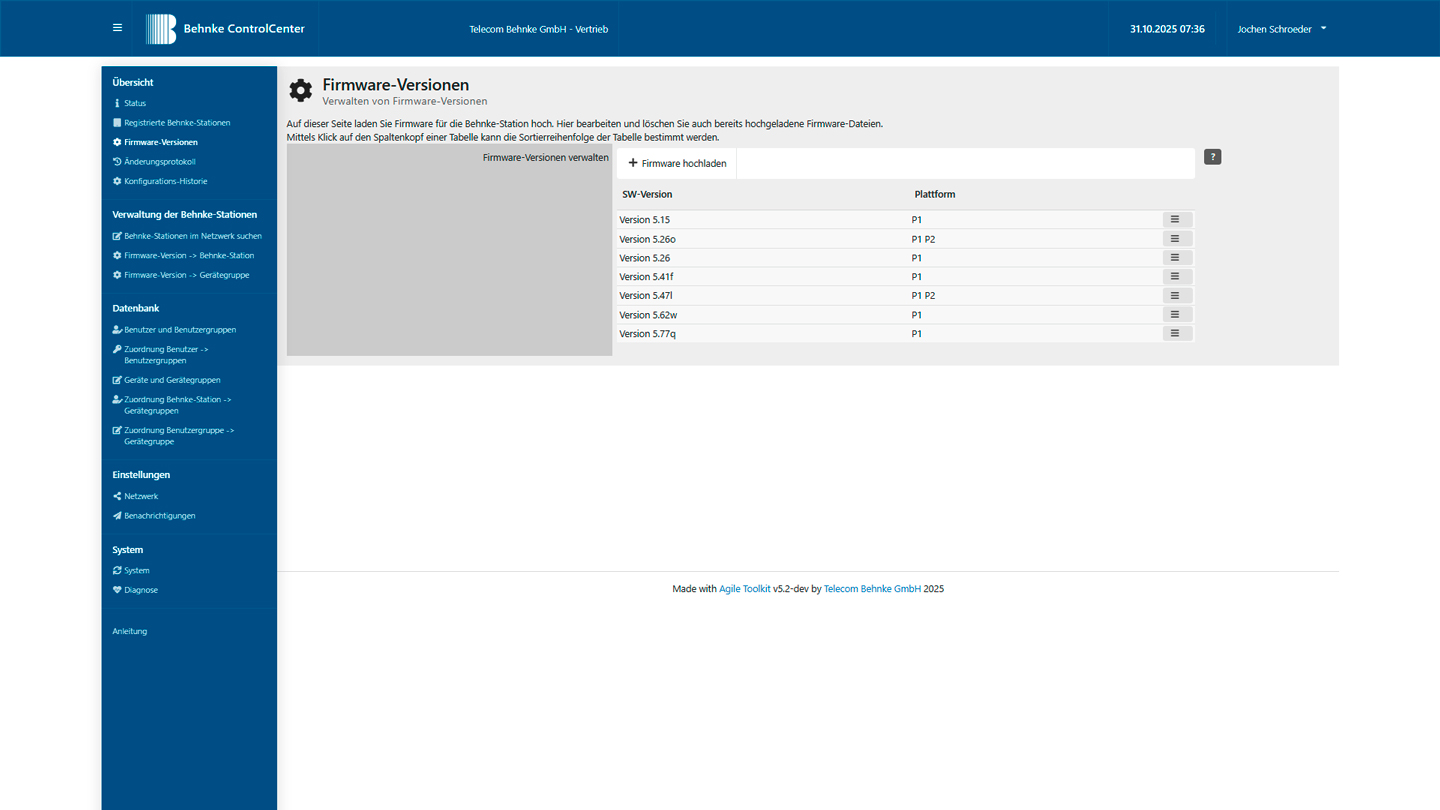Open row menu for Version 5.41f

(x=1175, y=277)
